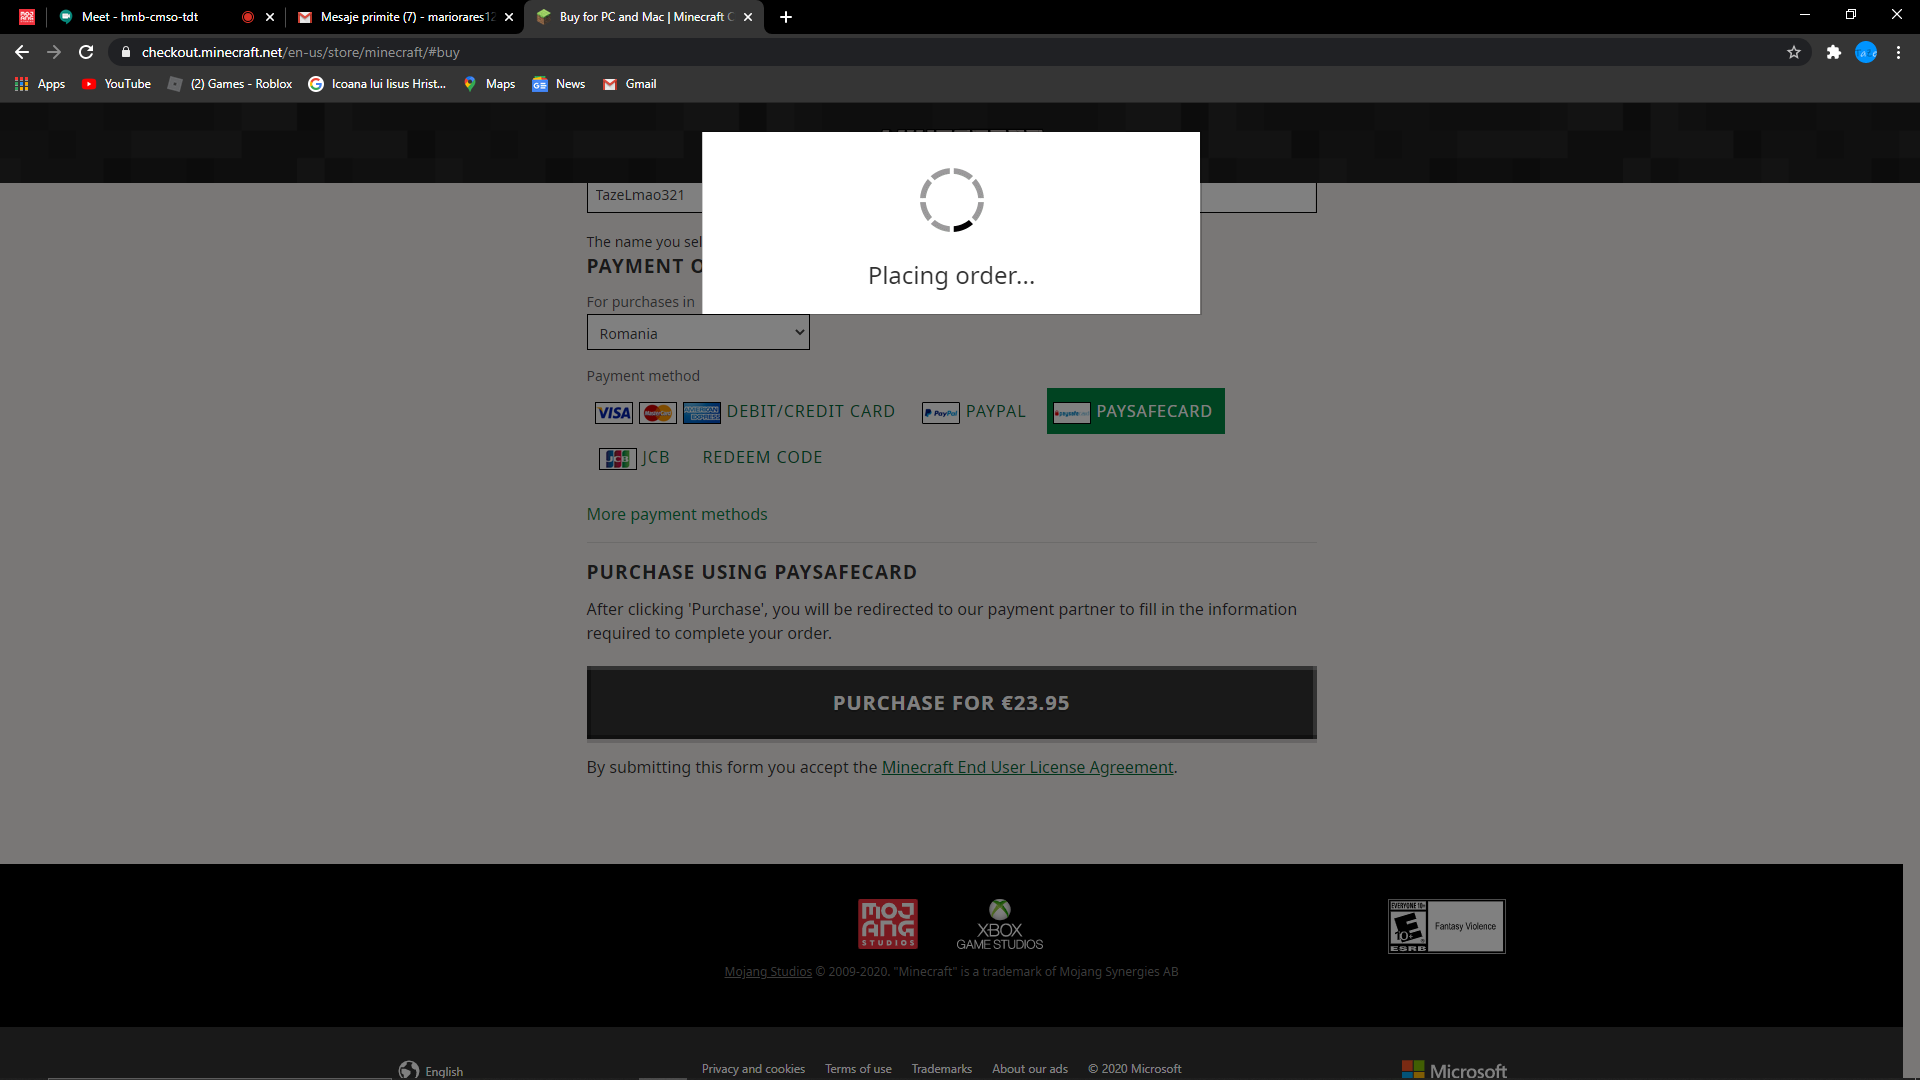The width and height of the screenshot is (1920, 1080).
Task: Reload the Minecraft checkout page
Action: (x=86, y=52)
